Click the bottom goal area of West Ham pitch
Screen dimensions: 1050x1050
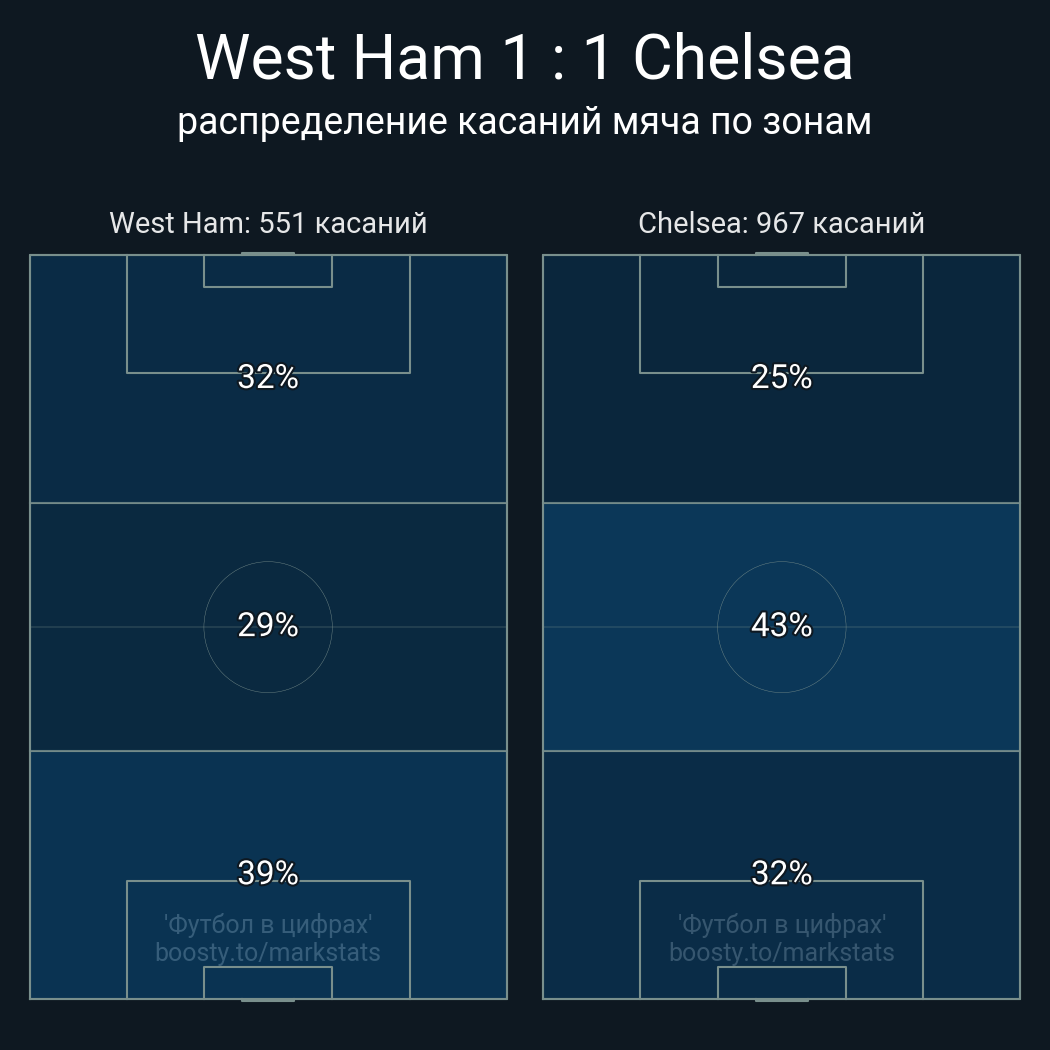pos(268,982)
